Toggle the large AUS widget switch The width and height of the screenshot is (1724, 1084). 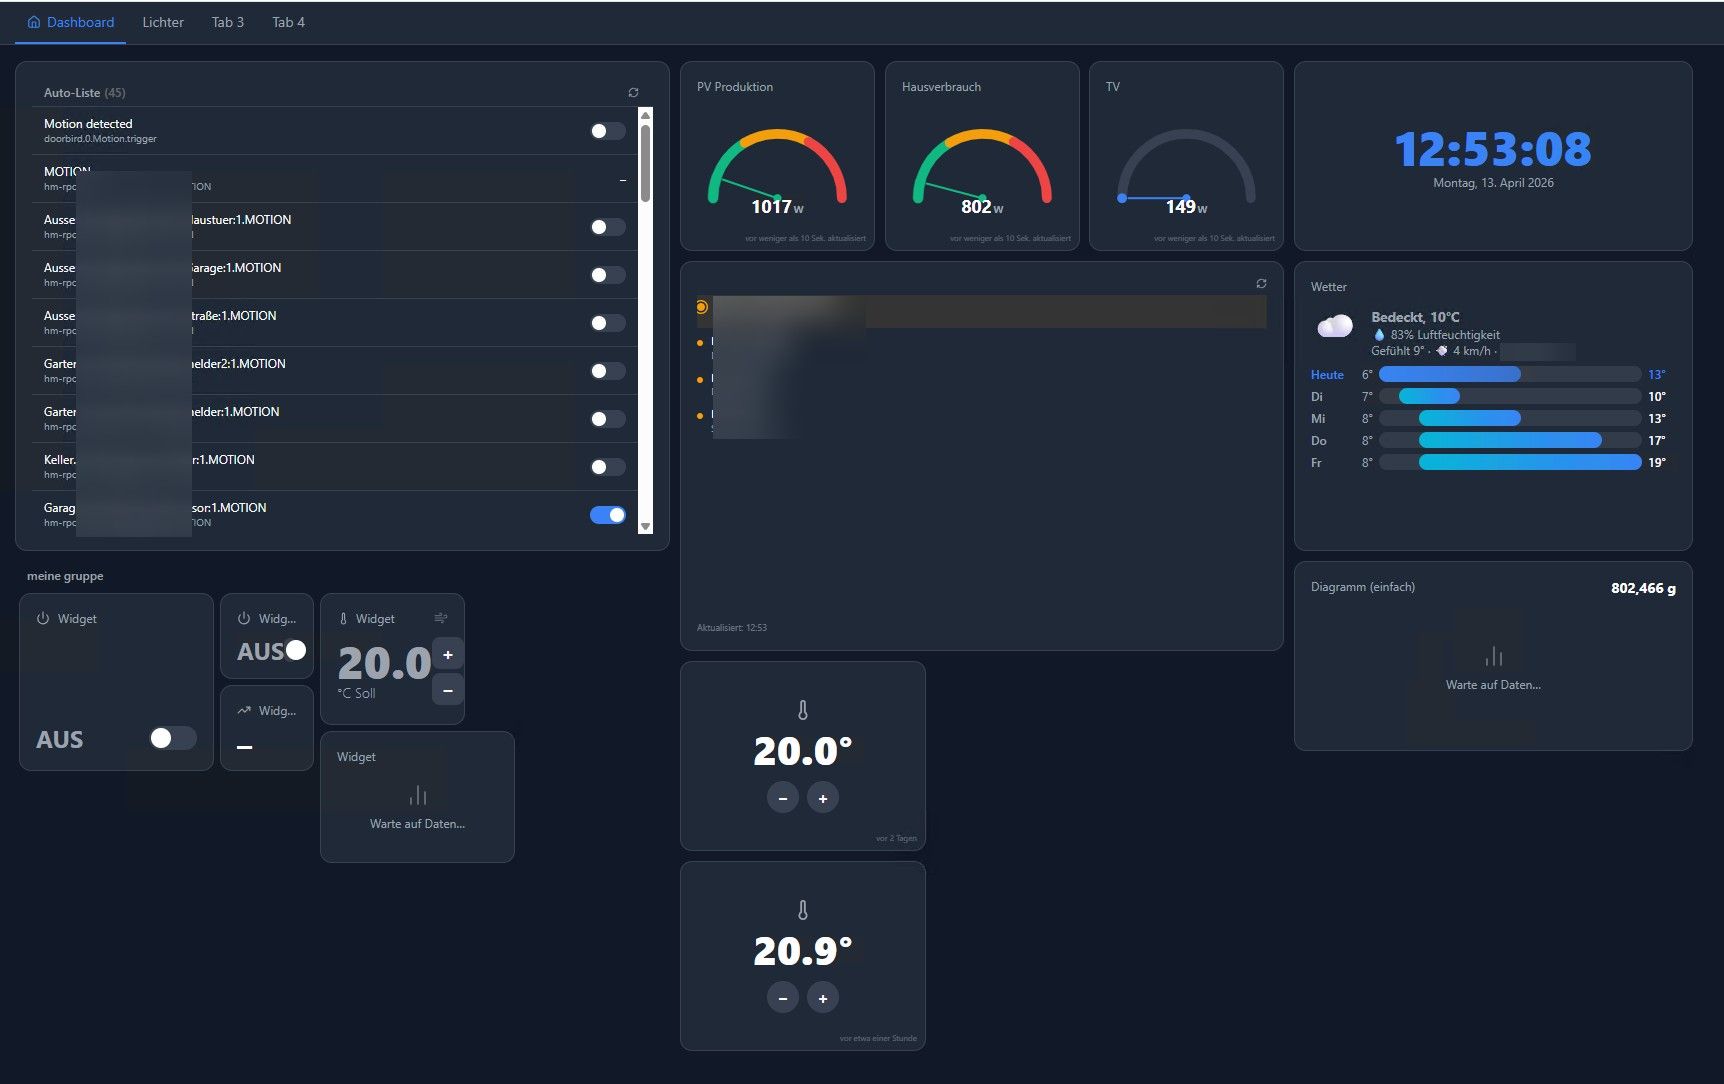point(173,738)
